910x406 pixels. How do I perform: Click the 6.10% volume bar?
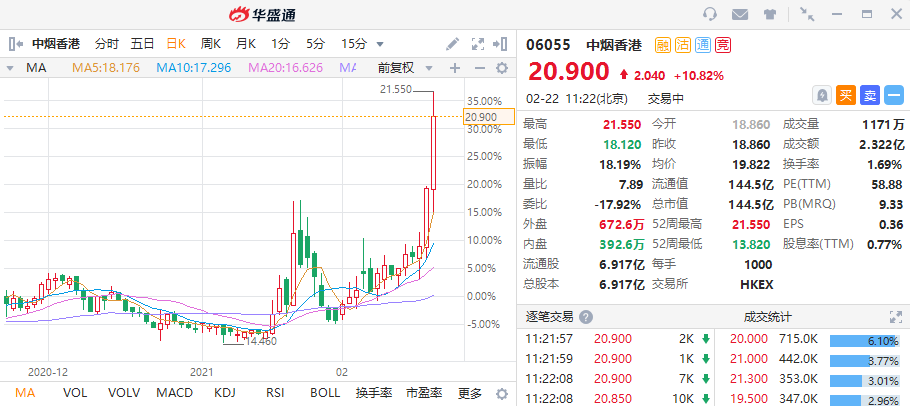point(865,341)
